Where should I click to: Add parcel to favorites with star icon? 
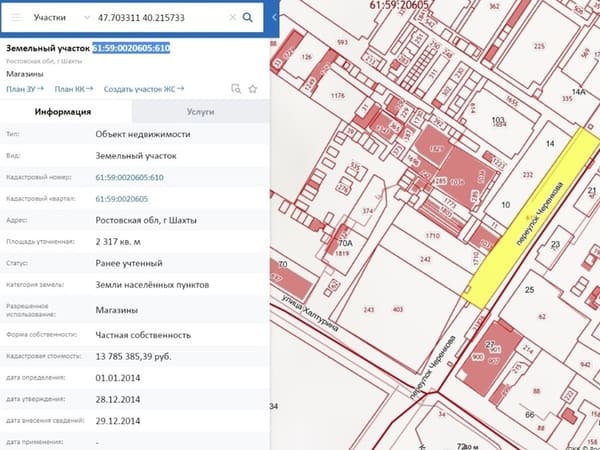253,89
